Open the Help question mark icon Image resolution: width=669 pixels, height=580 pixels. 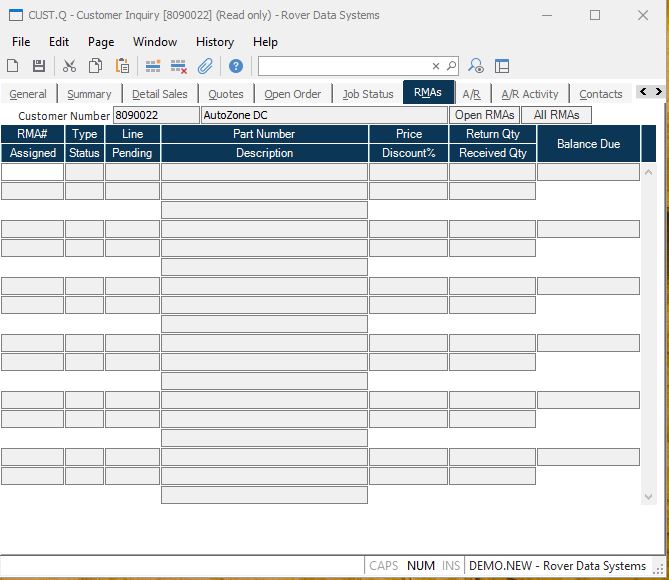[x=236, y=66]
